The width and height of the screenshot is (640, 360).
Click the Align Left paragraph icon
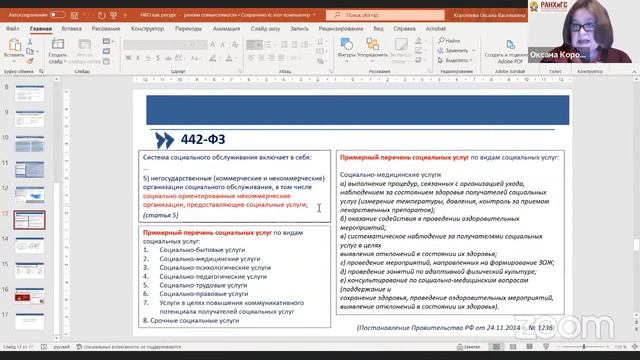[x=251, y=58]
